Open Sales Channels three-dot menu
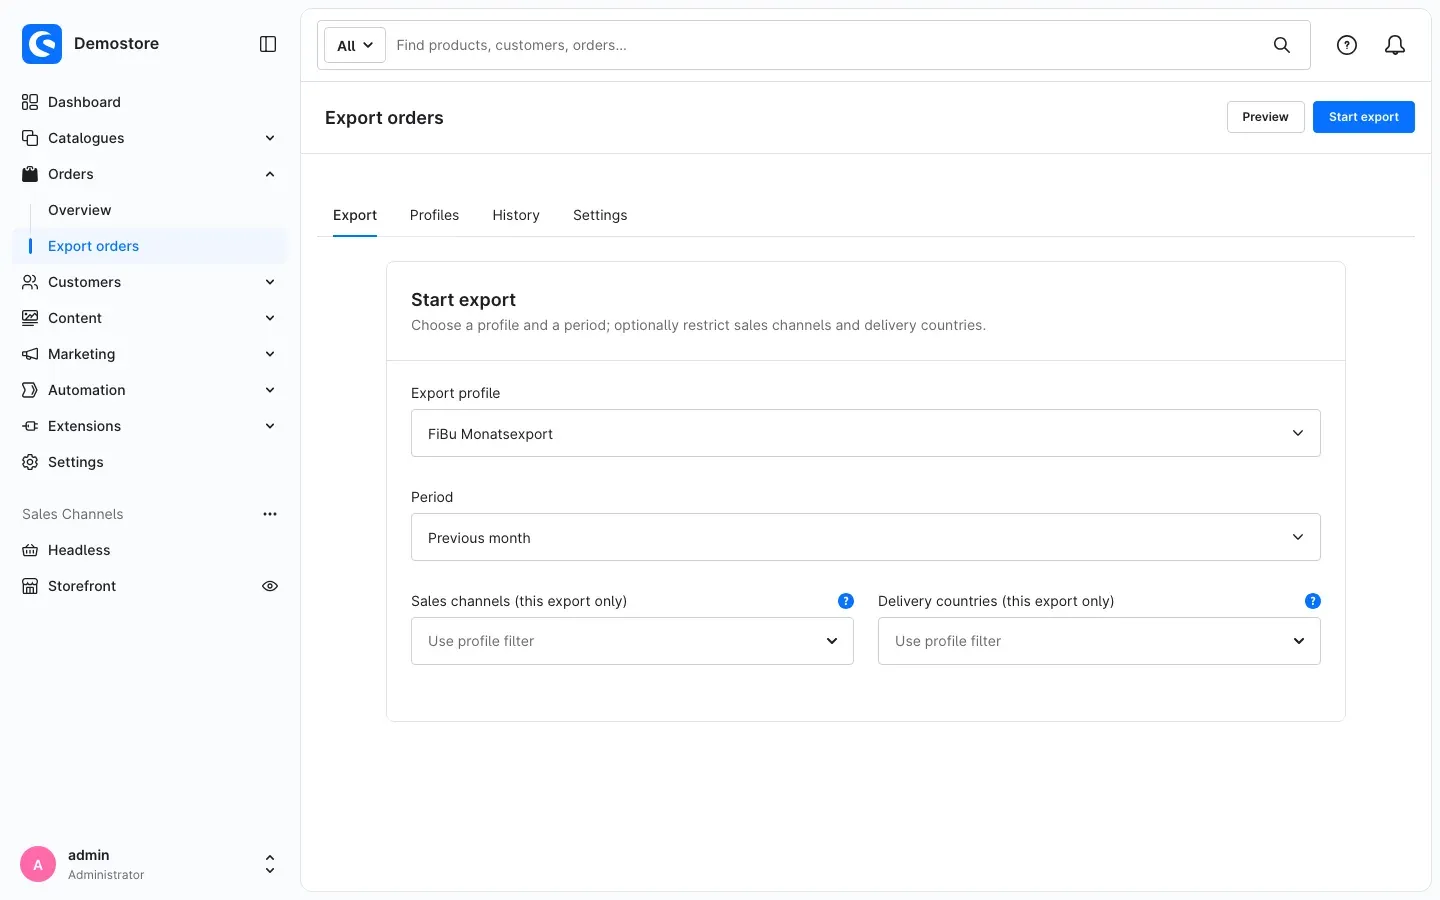Viewport: 1440px width, 900px height. pyautogui.click(x=270, y=514)
